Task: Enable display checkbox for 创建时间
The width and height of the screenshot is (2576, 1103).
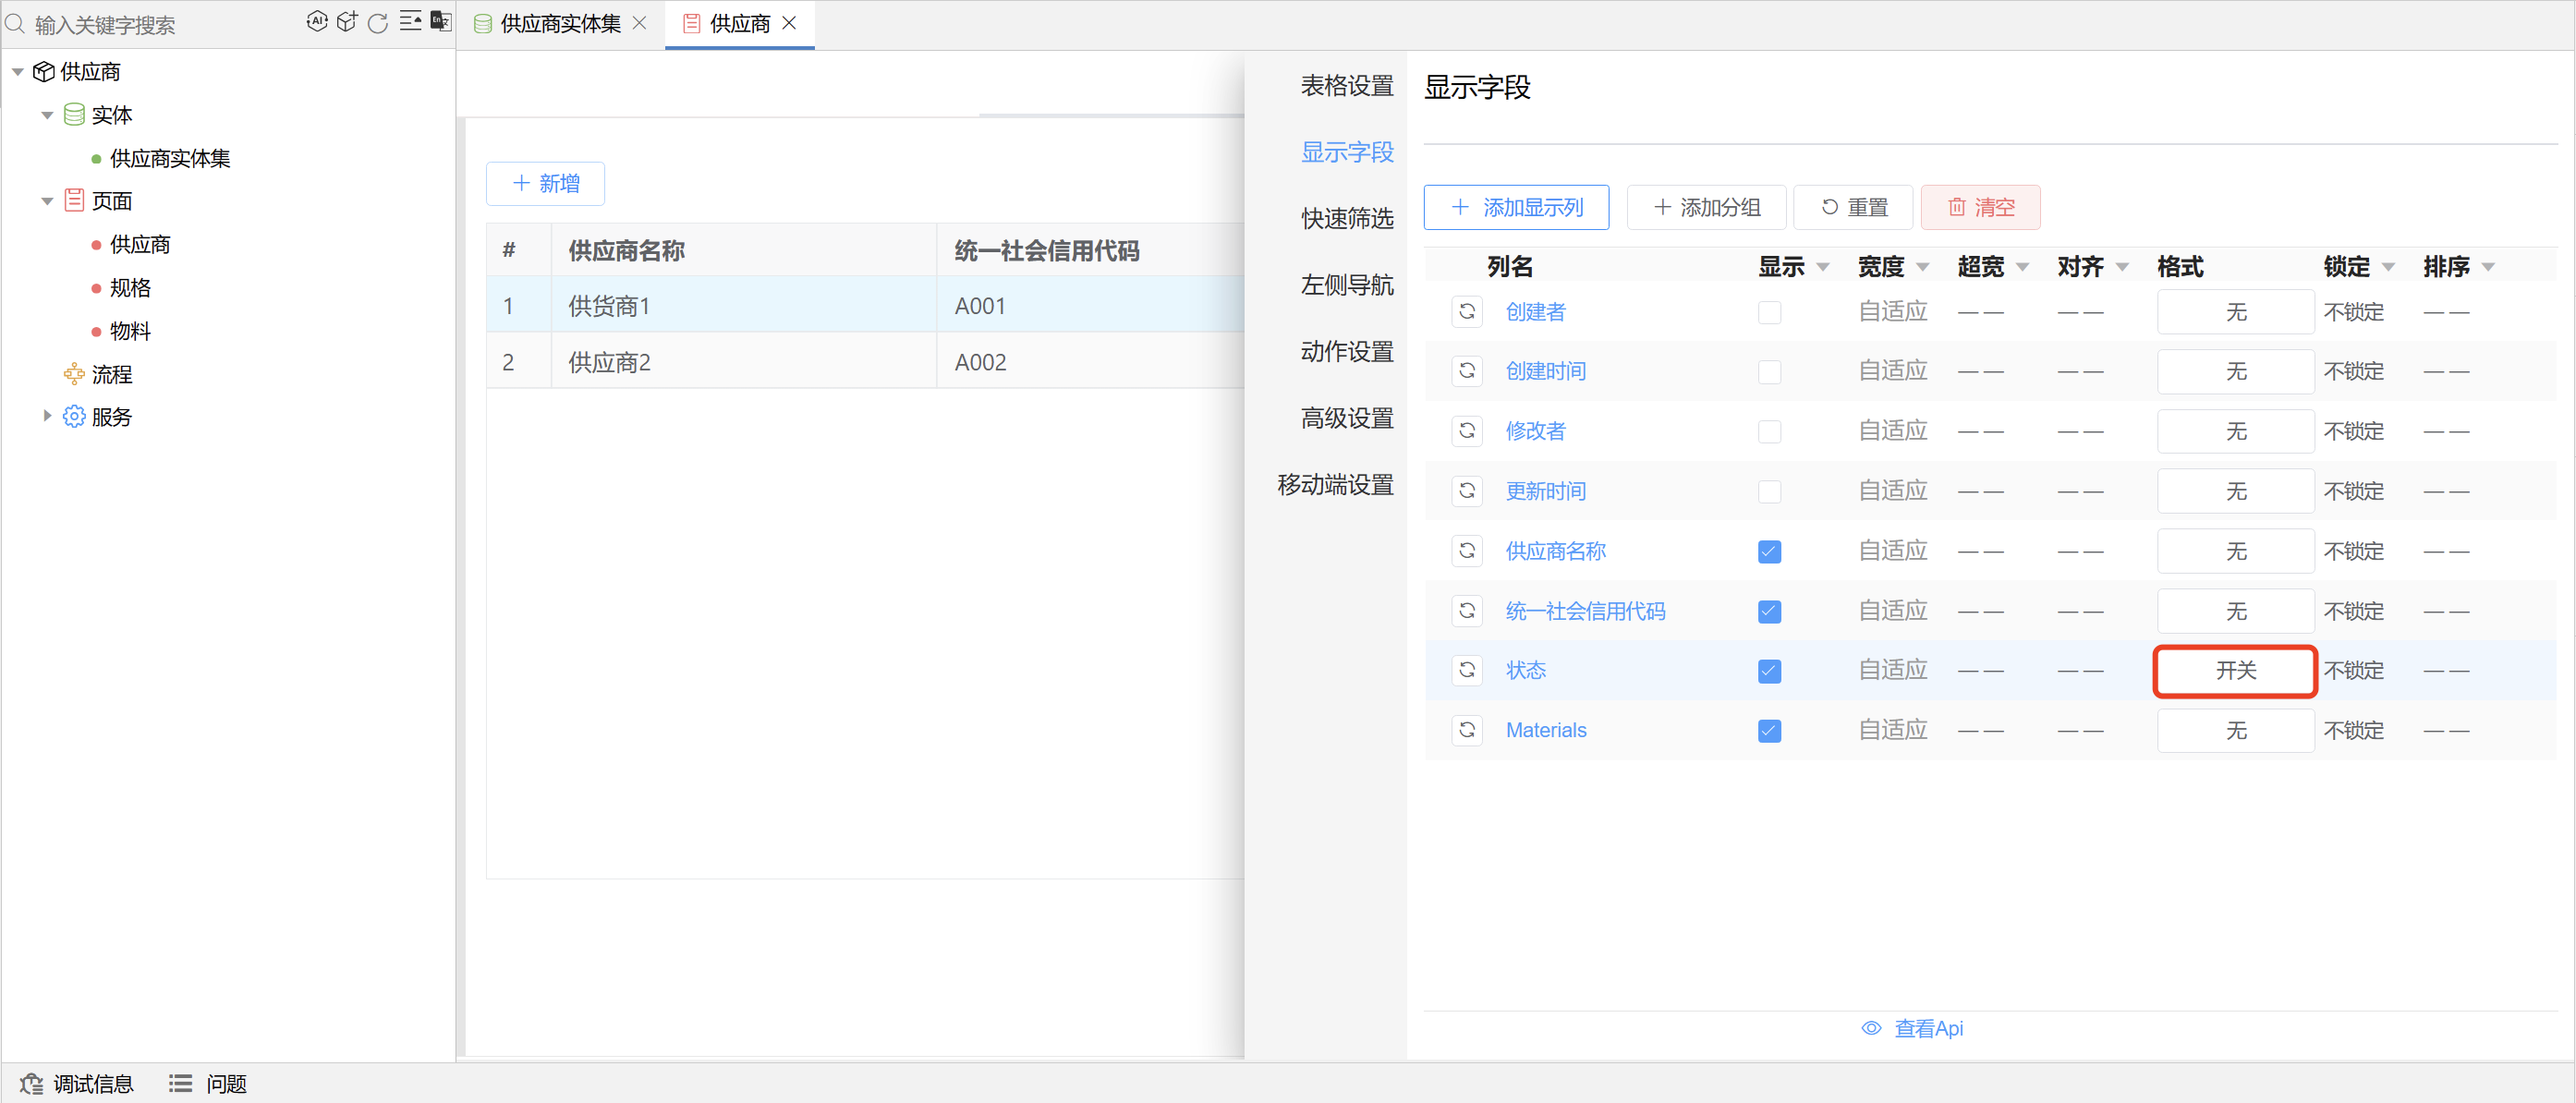Action: [1768, 372]
